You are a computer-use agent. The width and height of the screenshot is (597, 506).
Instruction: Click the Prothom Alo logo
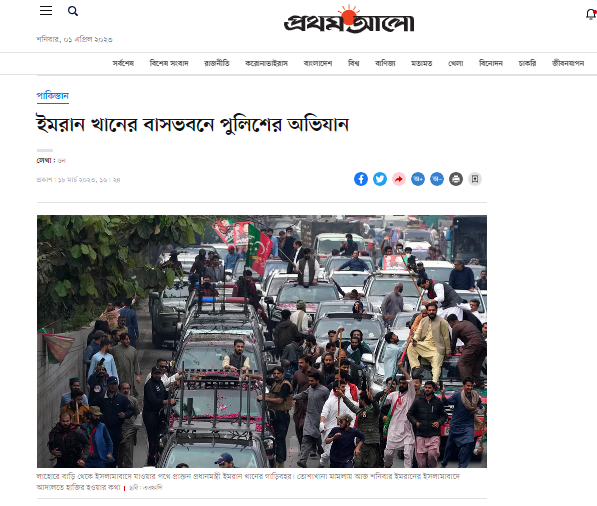pos(349,20)
